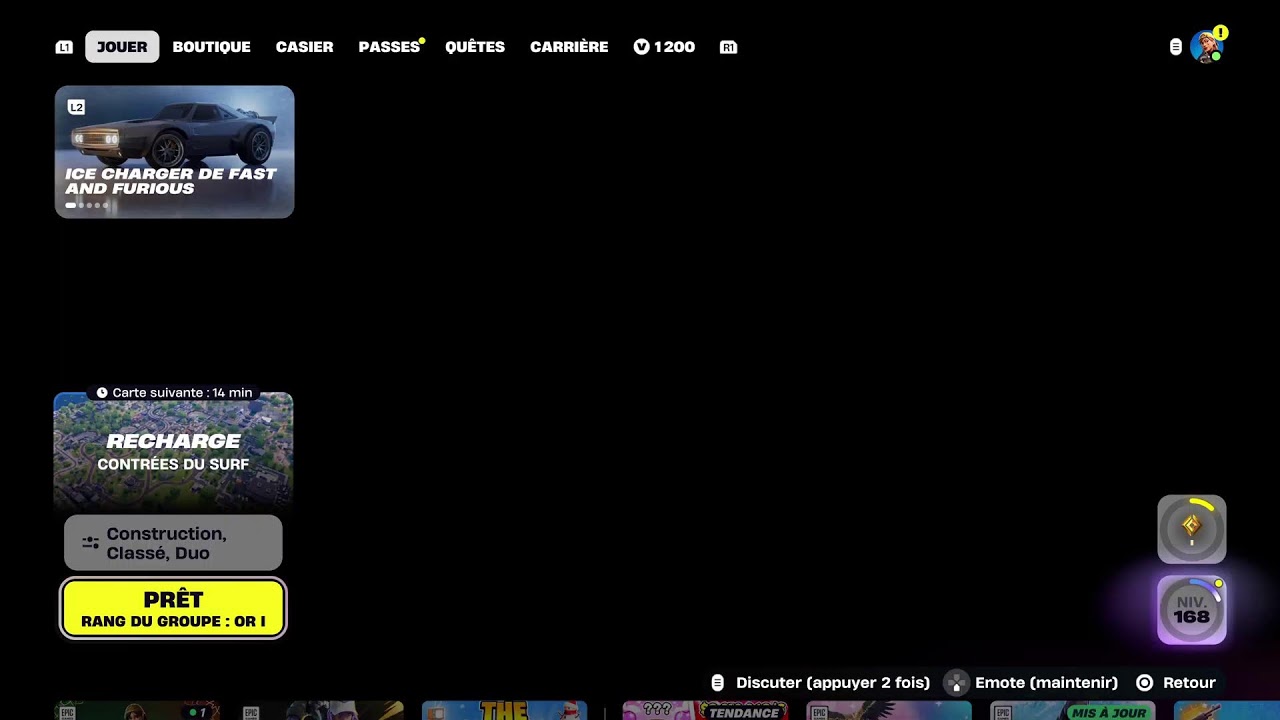Click the Retour button
Viewport: 1280px width, 720px height.
[x=1176, y=683]
